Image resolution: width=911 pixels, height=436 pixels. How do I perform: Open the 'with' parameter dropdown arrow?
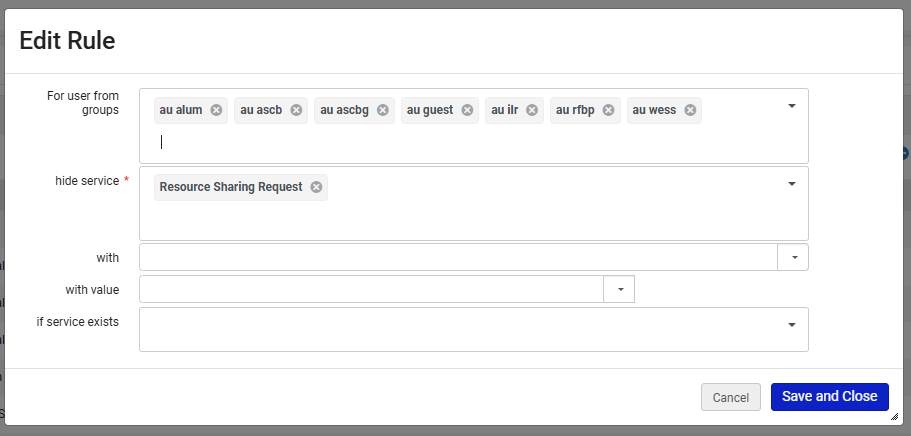pos(793,258)
